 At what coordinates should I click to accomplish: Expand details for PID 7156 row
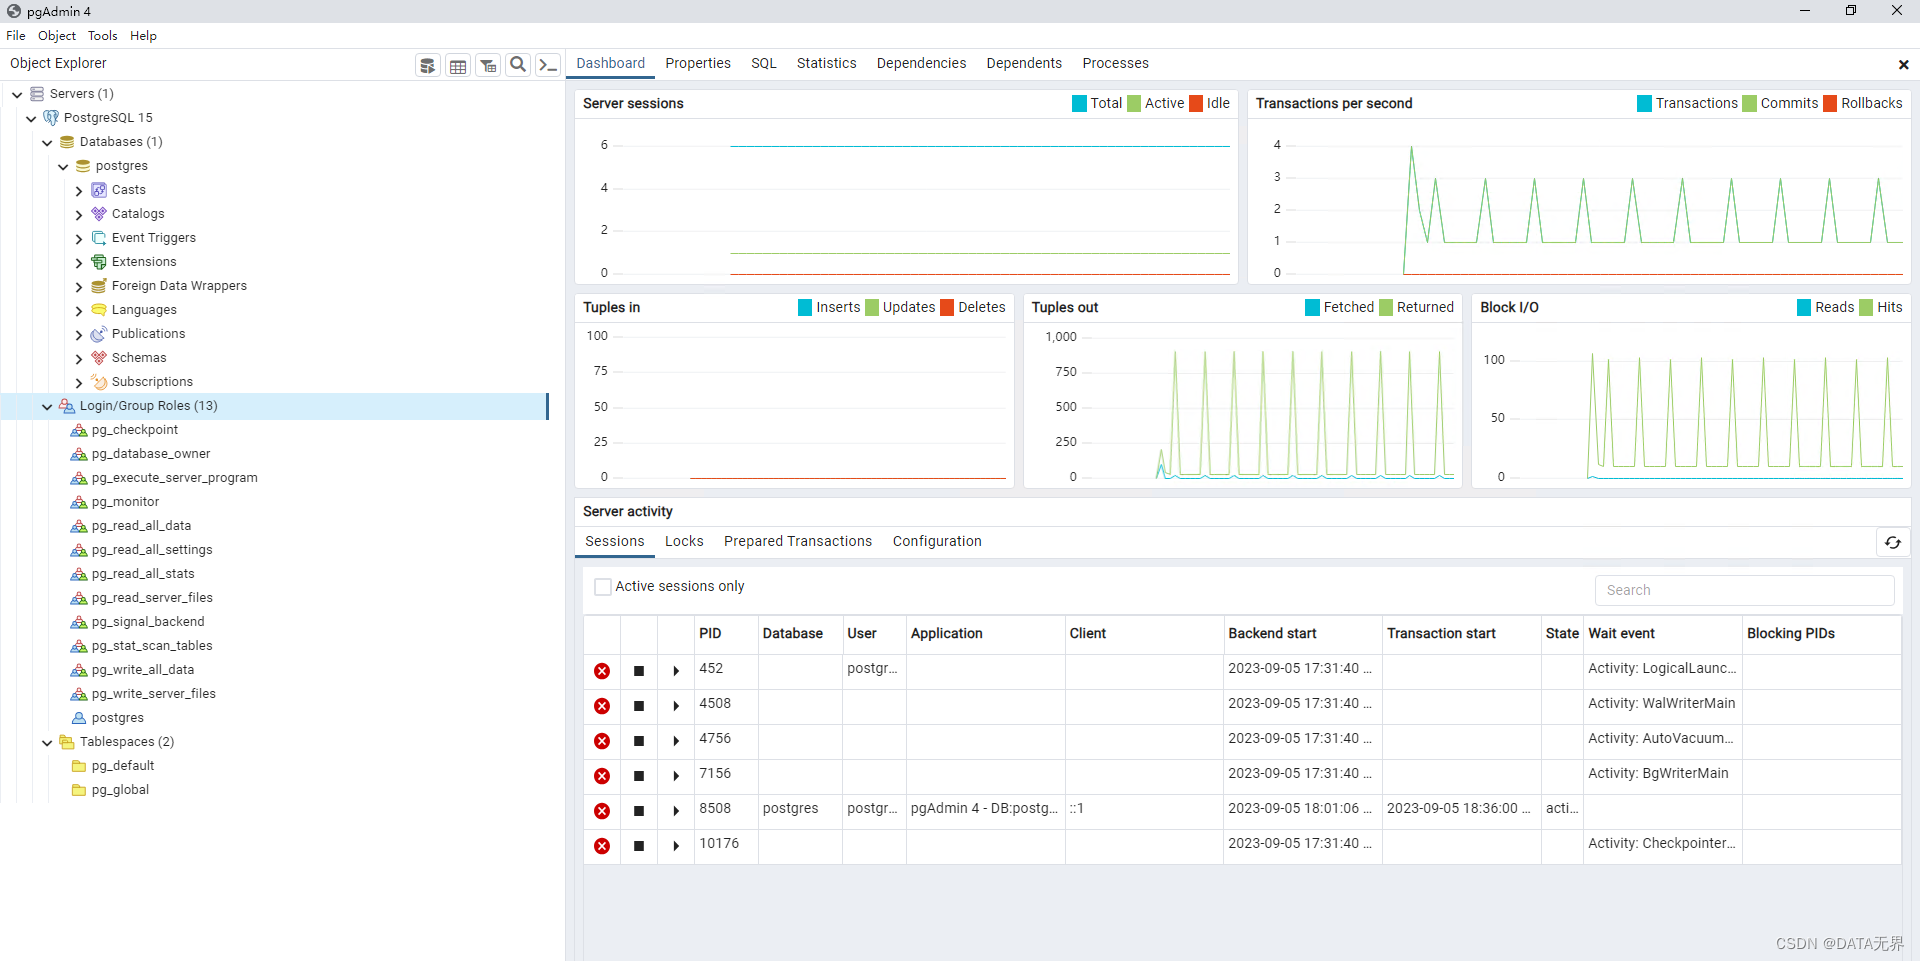676,776
